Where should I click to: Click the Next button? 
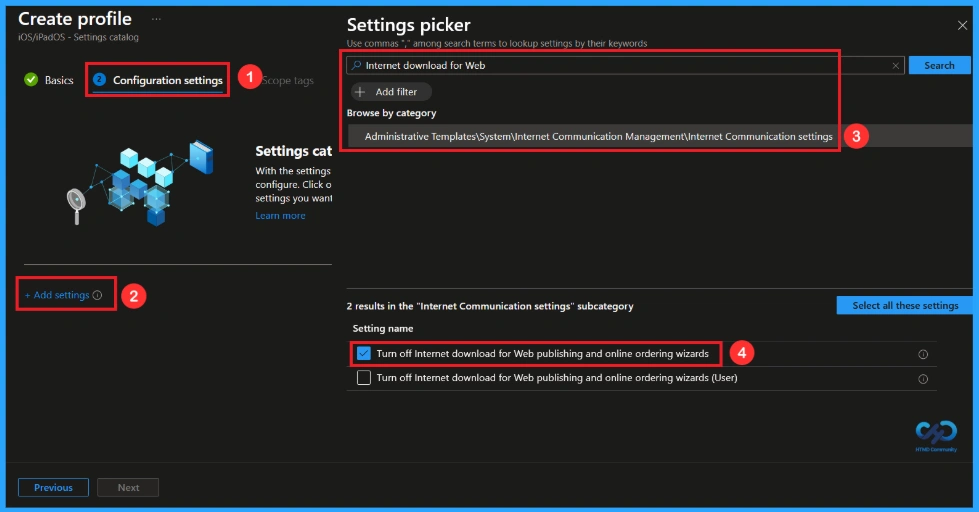128,488
